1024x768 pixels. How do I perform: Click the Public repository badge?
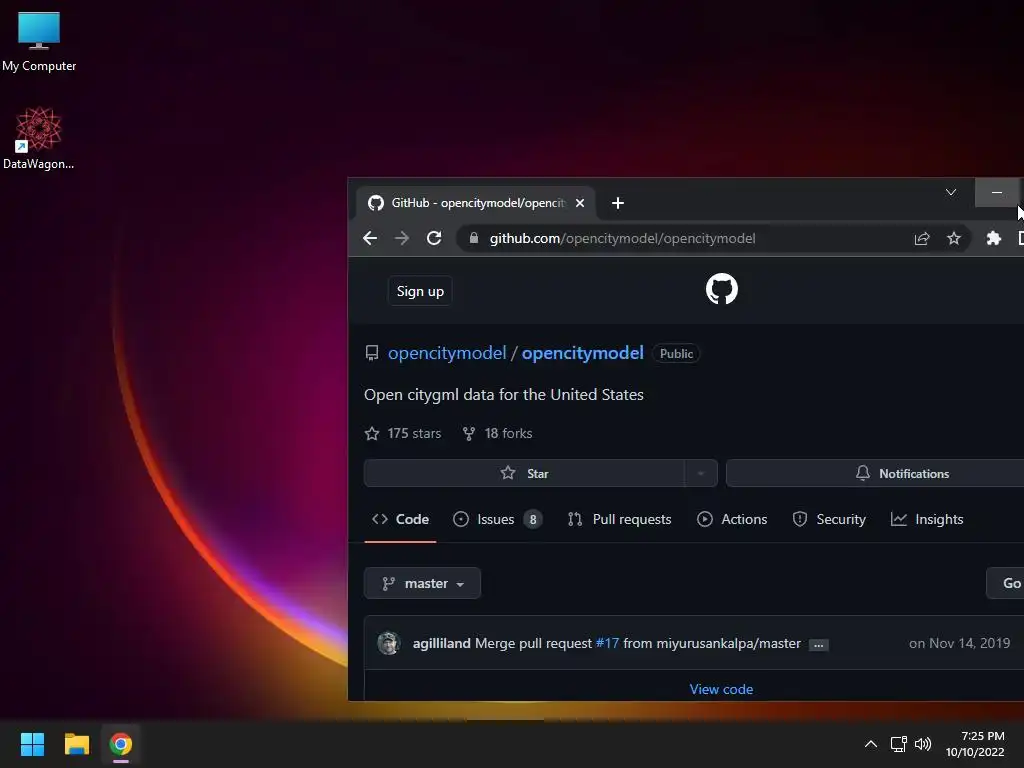(676, 353)
